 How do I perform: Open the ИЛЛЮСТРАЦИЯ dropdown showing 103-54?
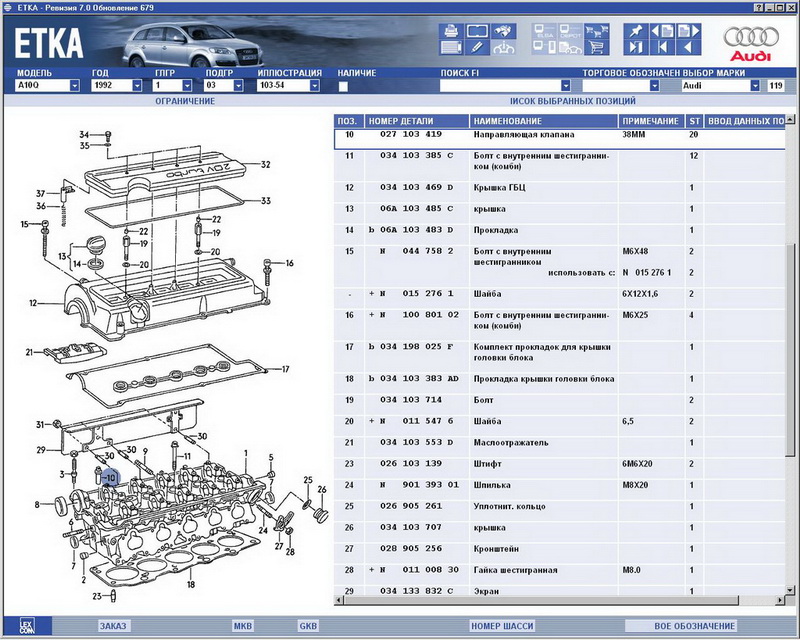coord(315,85)
